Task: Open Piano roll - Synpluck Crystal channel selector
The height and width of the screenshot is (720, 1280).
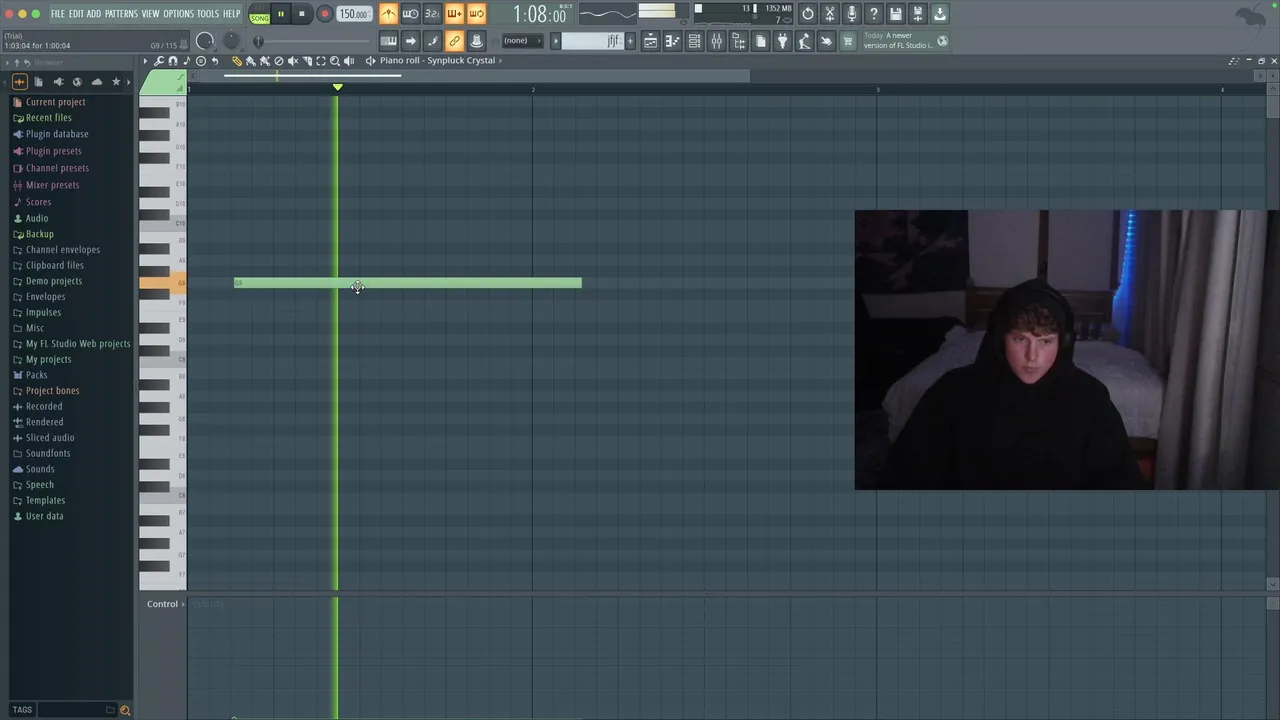Action: [437, 60]
